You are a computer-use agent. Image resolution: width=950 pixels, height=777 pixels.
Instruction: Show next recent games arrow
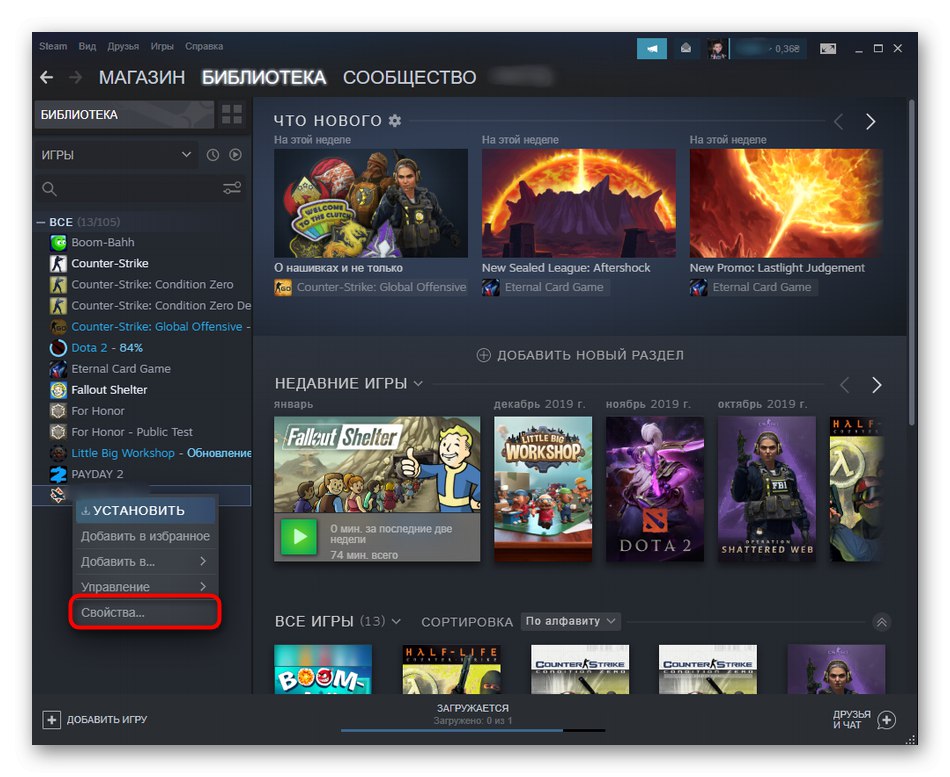pyautogui.click(x=876, y=385)
